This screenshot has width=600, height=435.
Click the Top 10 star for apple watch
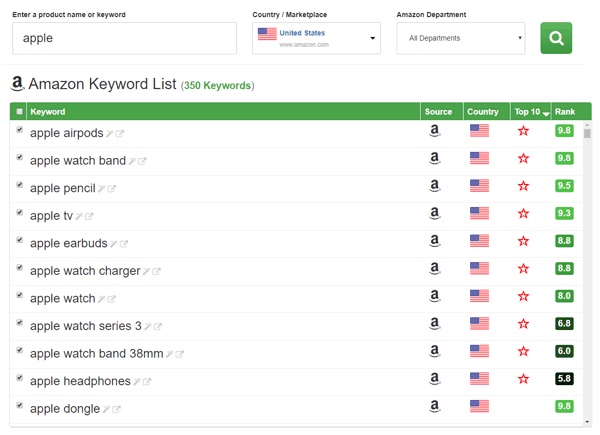(523, 296)
